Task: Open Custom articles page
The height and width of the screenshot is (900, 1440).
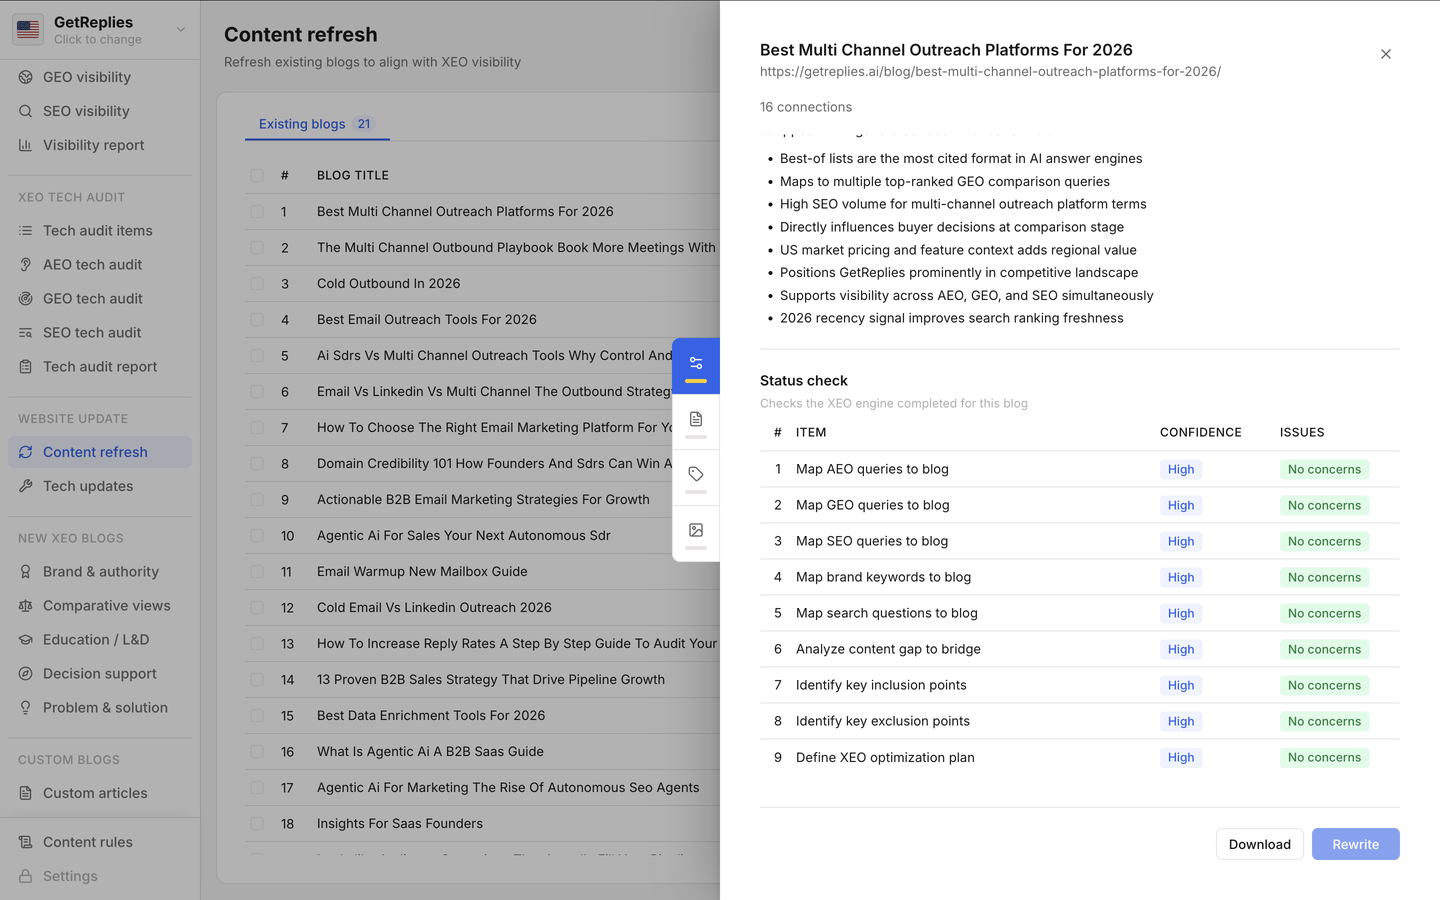Action: [x=100, y=793]
